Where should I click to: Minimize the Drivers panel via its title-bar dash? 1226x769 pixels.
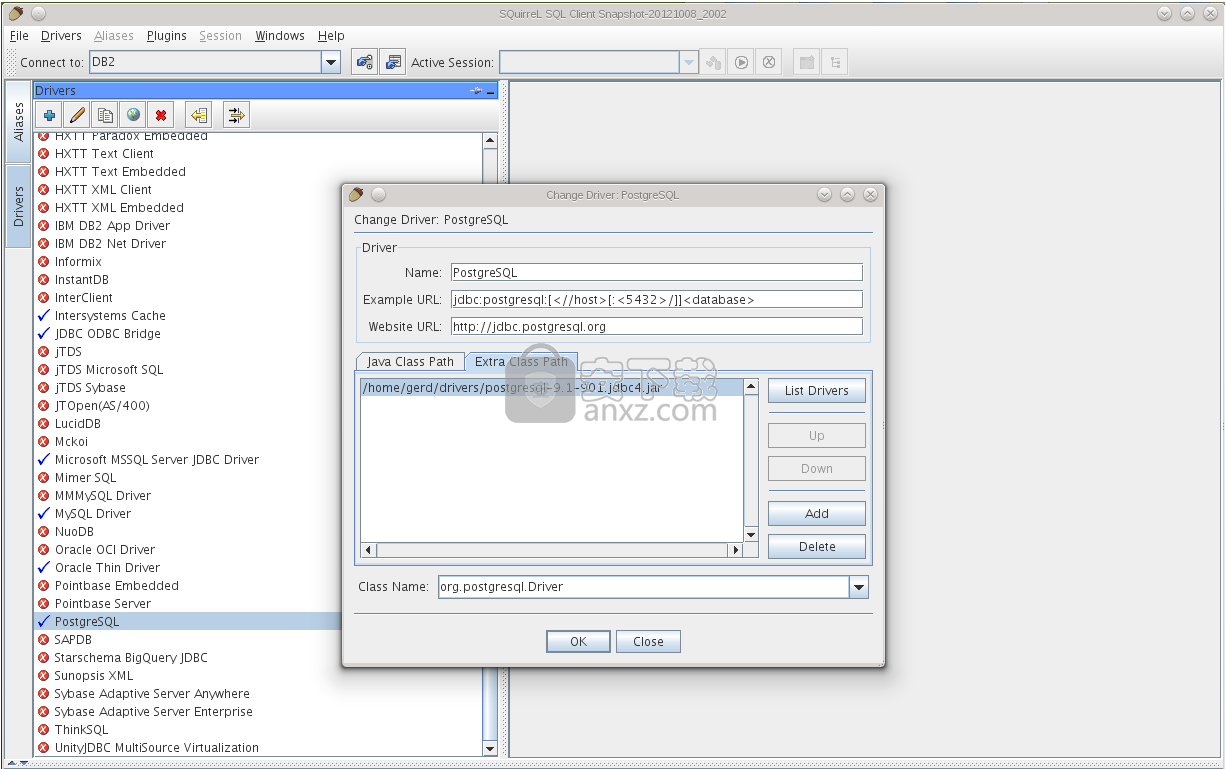point(491,91)
